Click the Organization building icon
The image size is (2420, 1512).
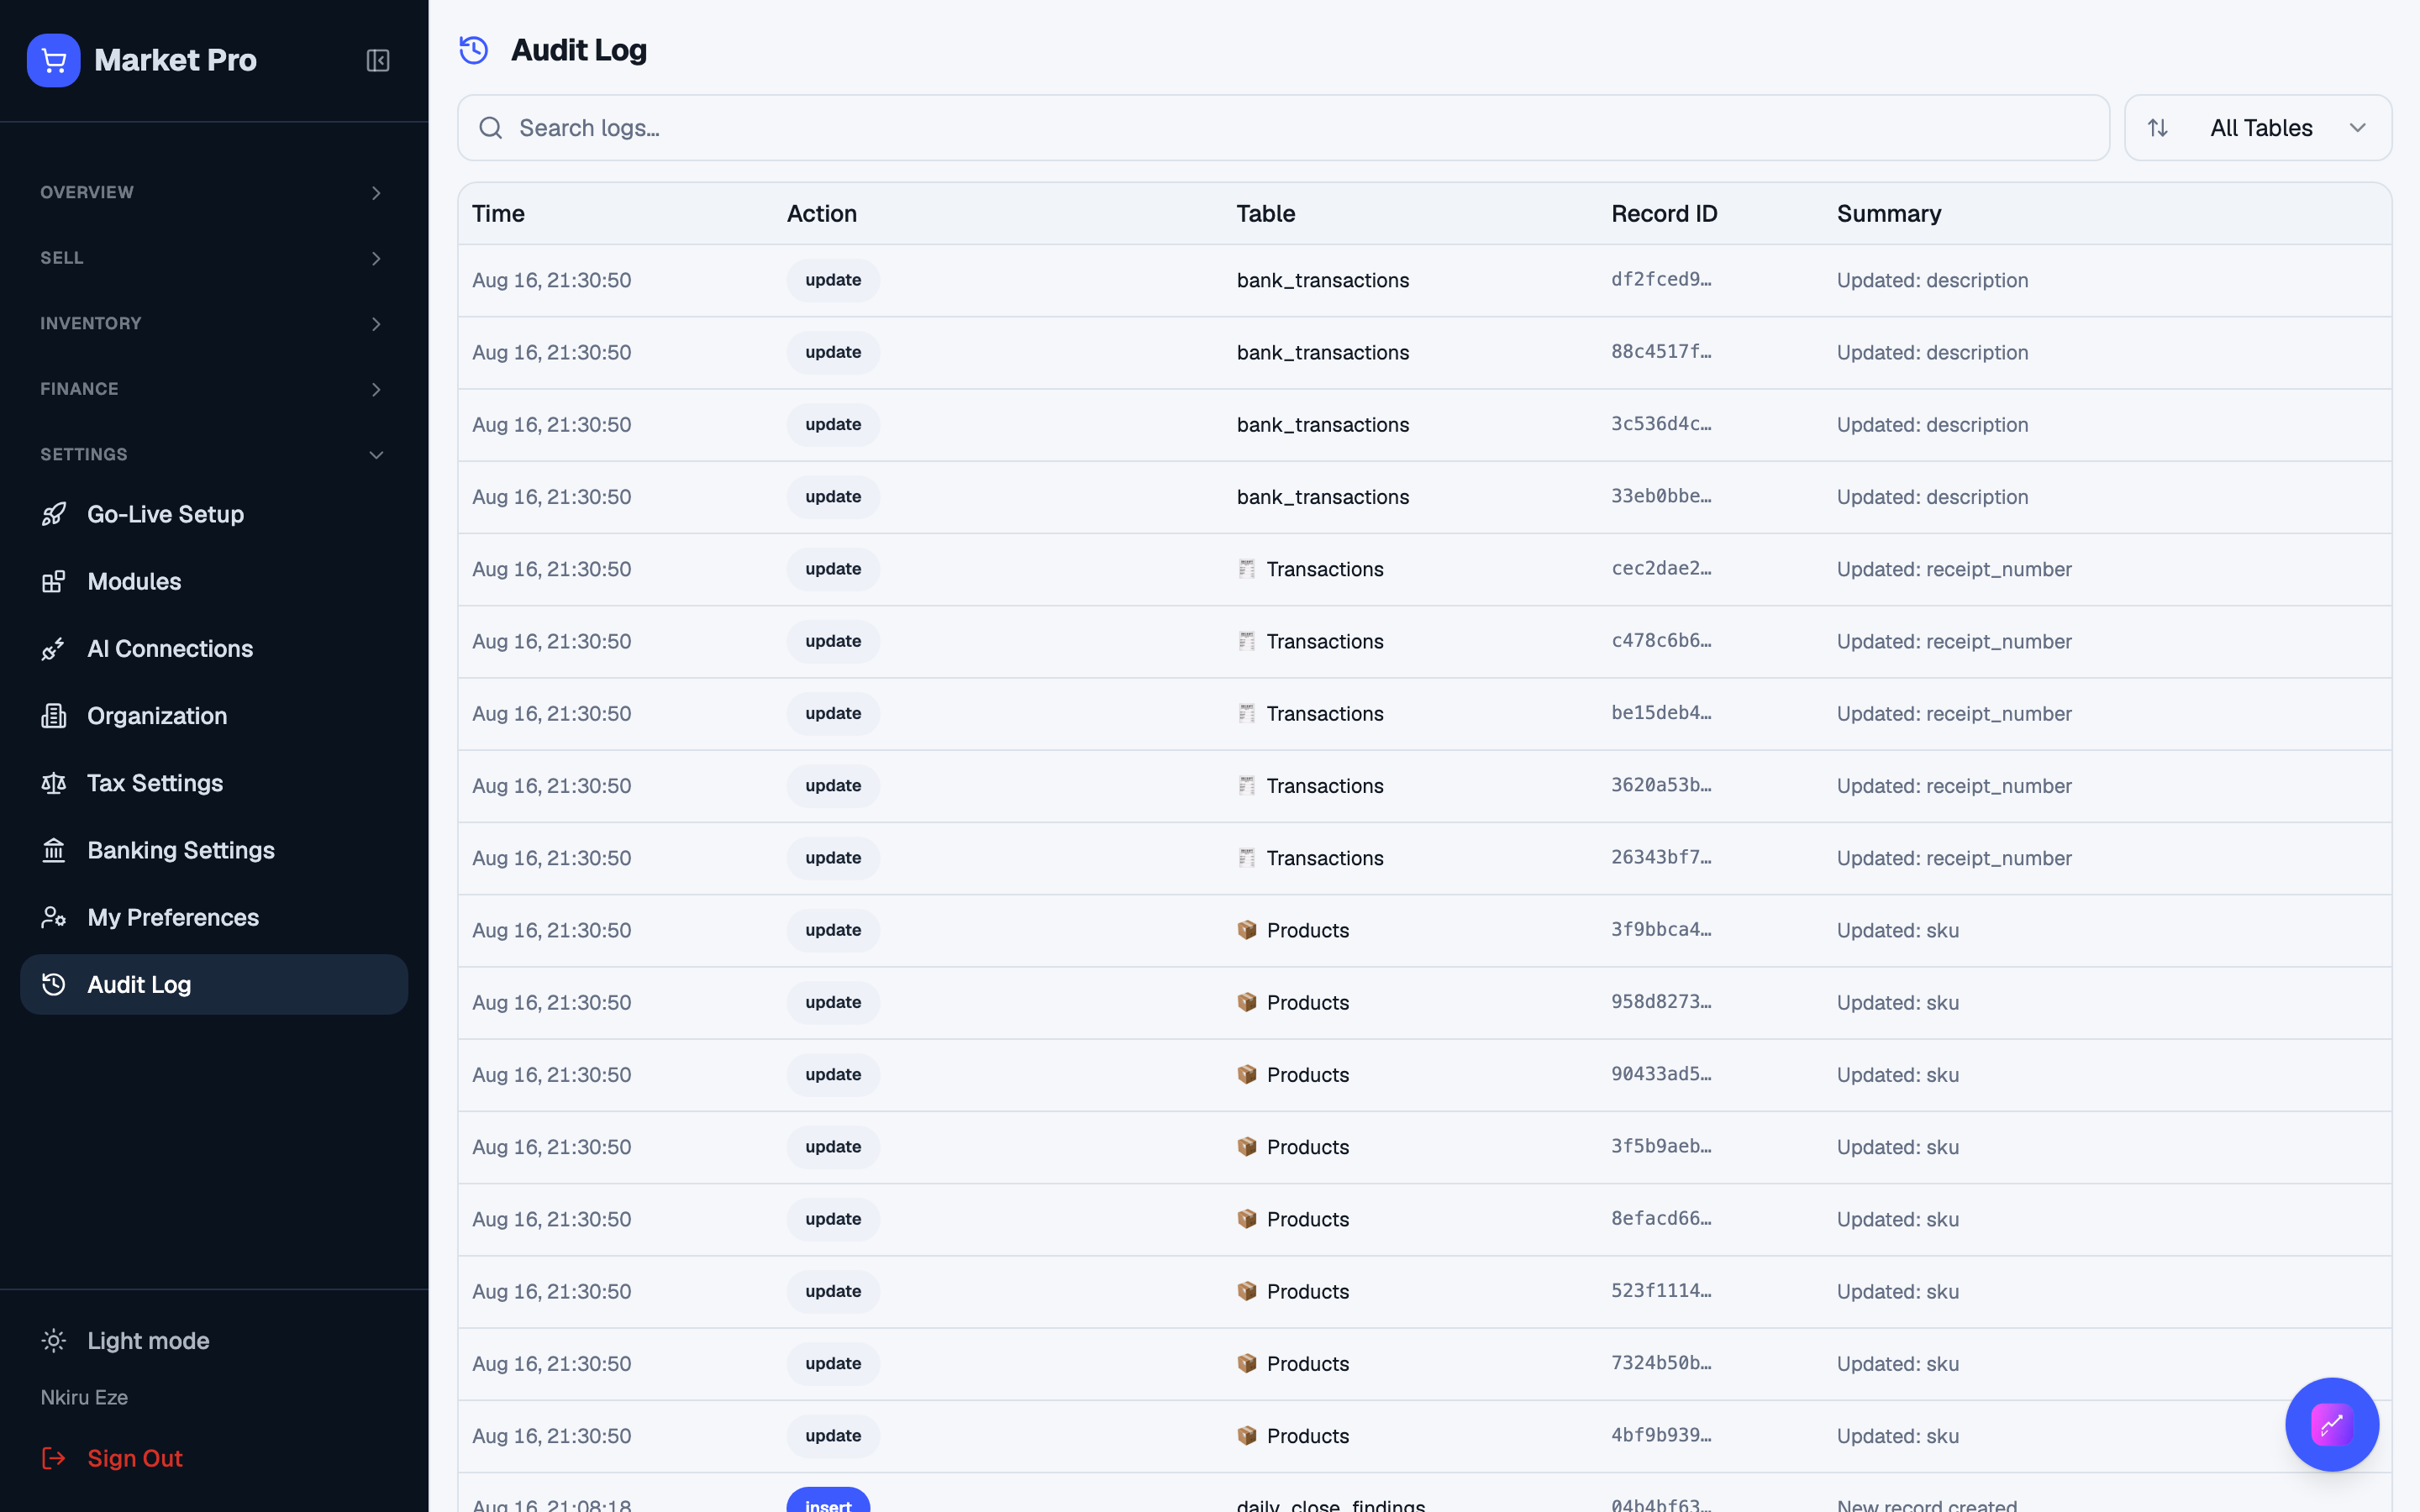pos(54,716)
